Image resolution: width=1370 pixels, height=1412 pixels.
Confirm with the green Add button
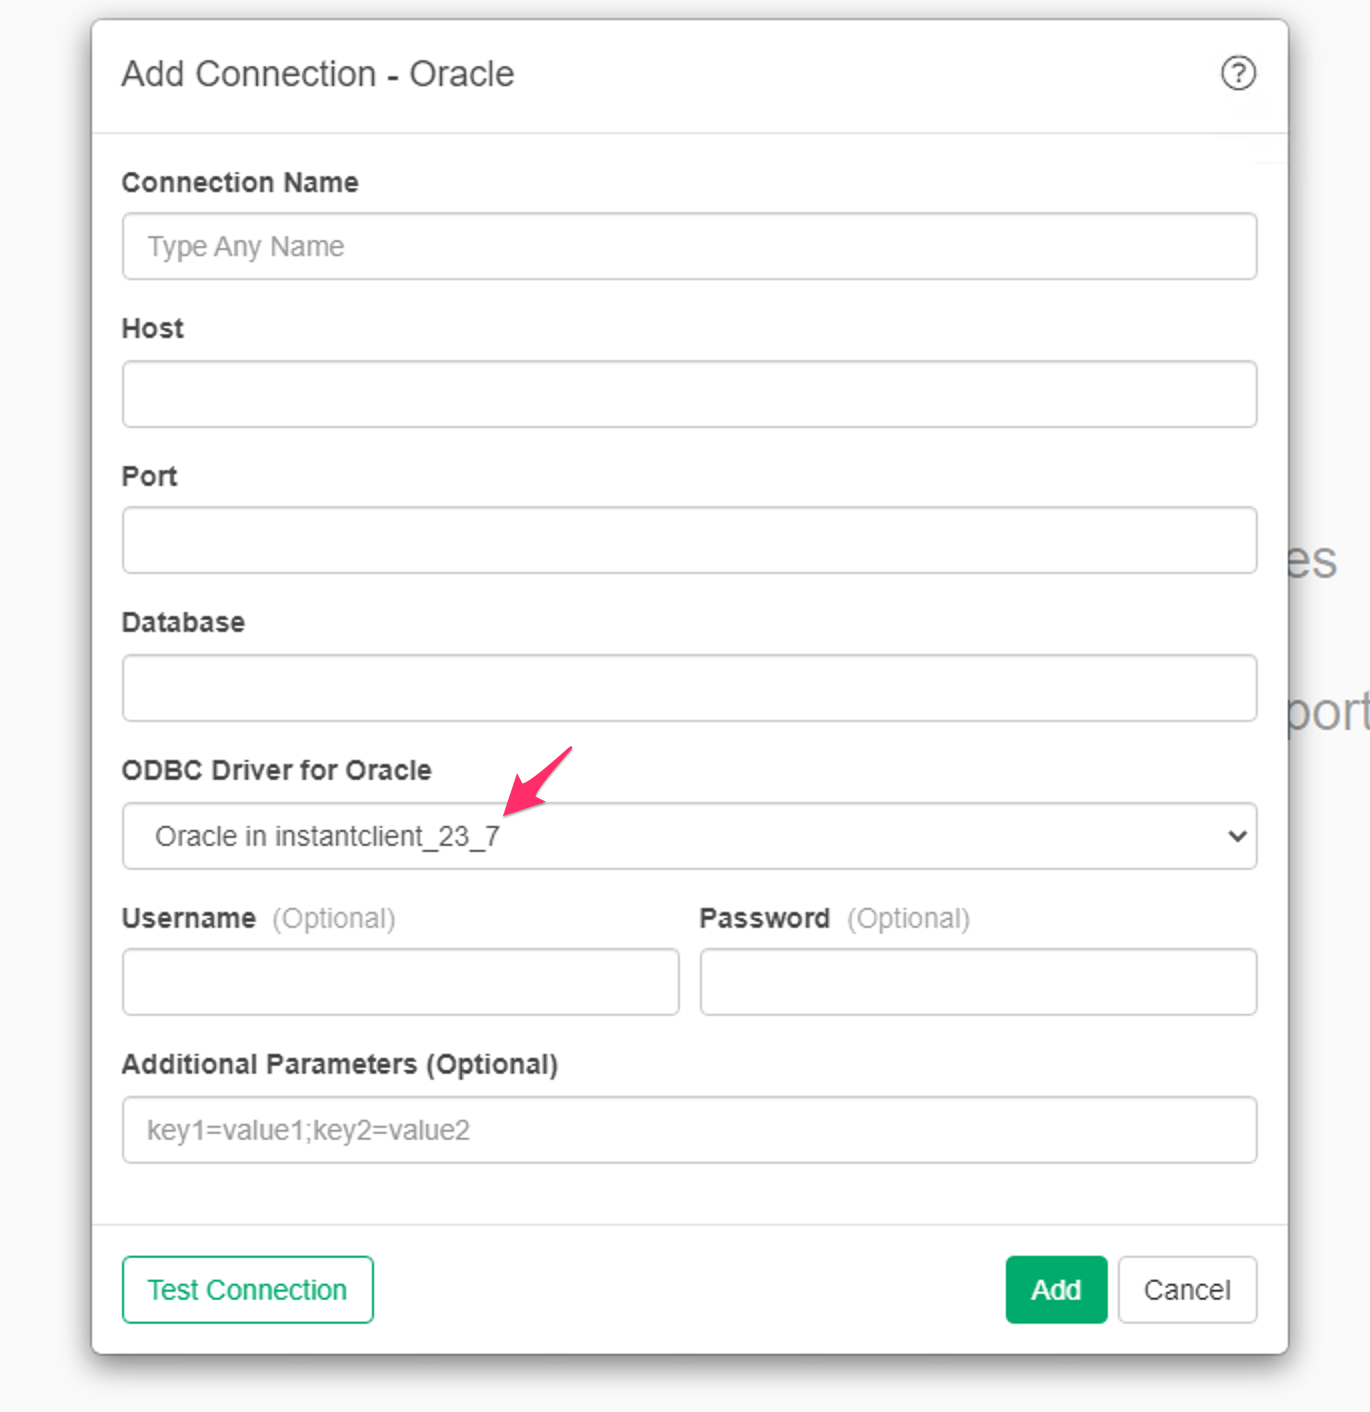click(1056, 1290)
